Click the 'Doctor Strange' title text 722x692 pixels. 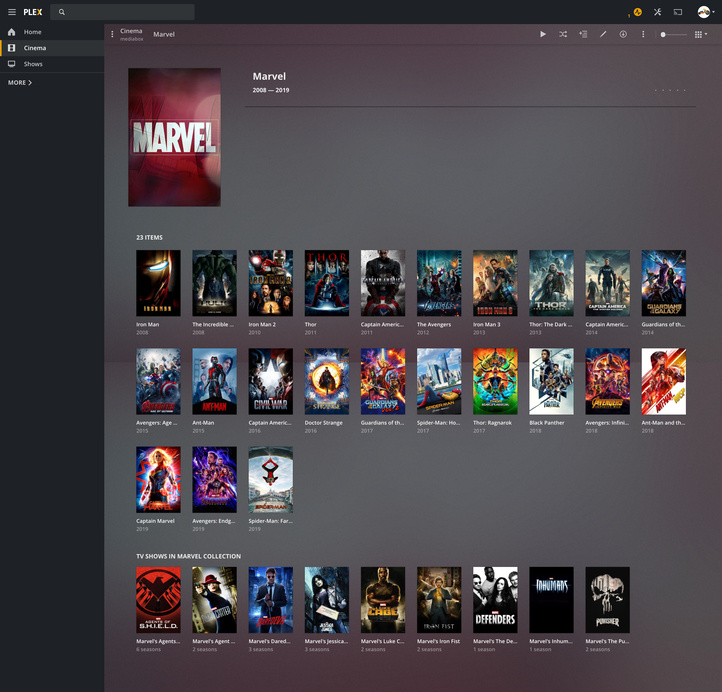(323, 423)
